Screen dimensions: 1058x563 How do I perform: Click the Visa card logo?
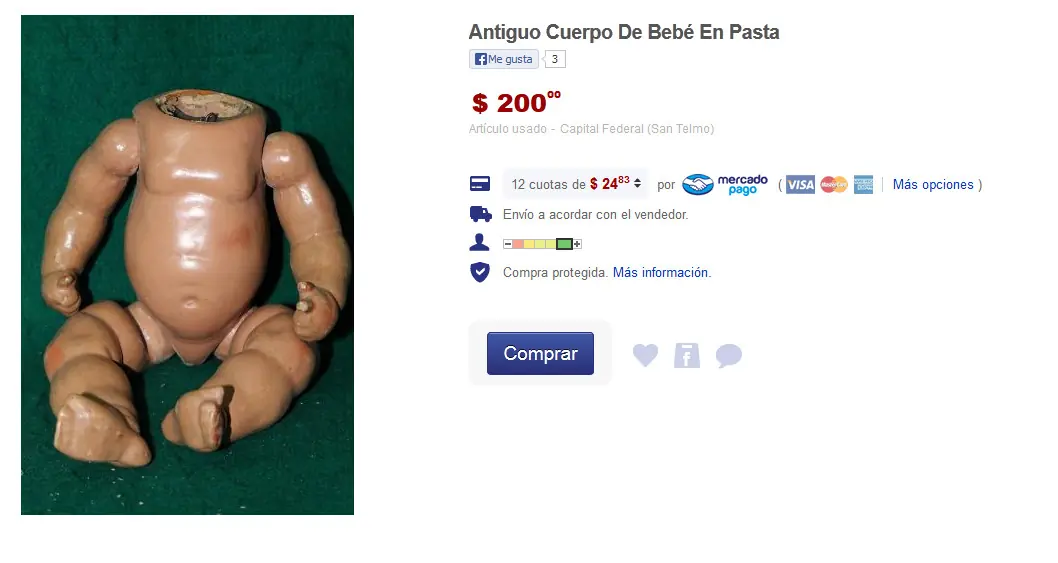[x=800, y=184]
